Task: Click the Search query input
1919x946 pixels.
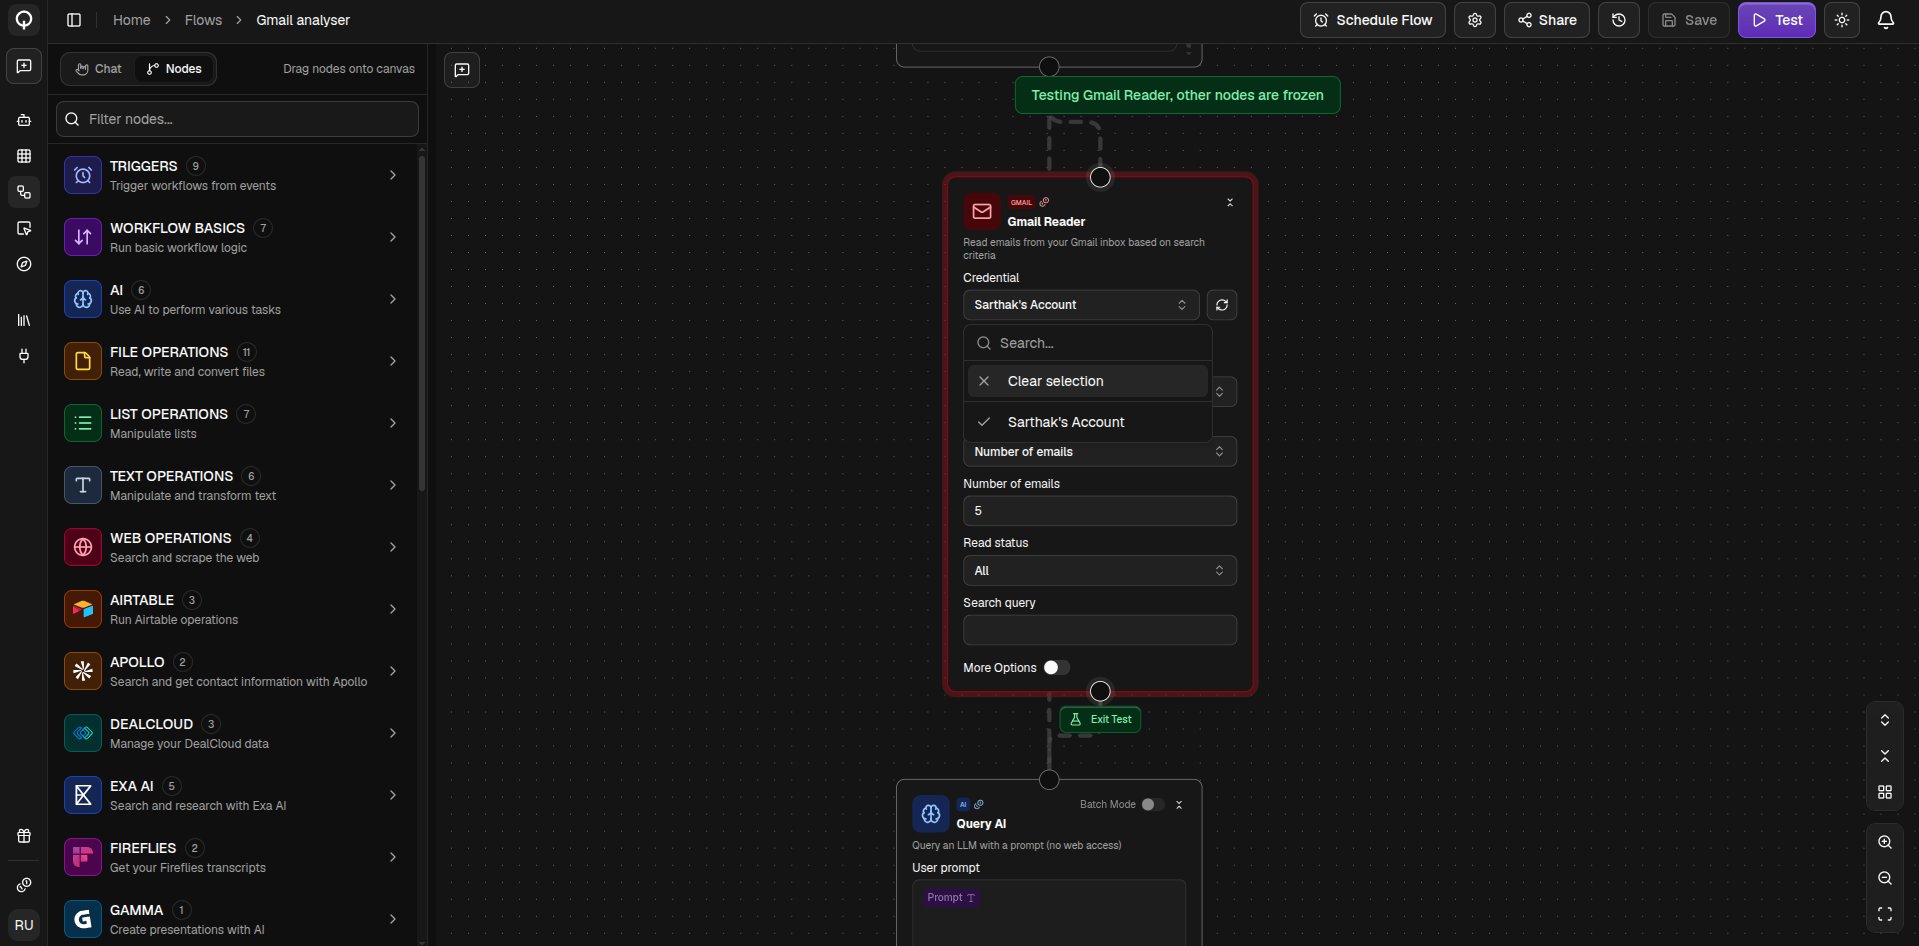Action: point(1100,630)
